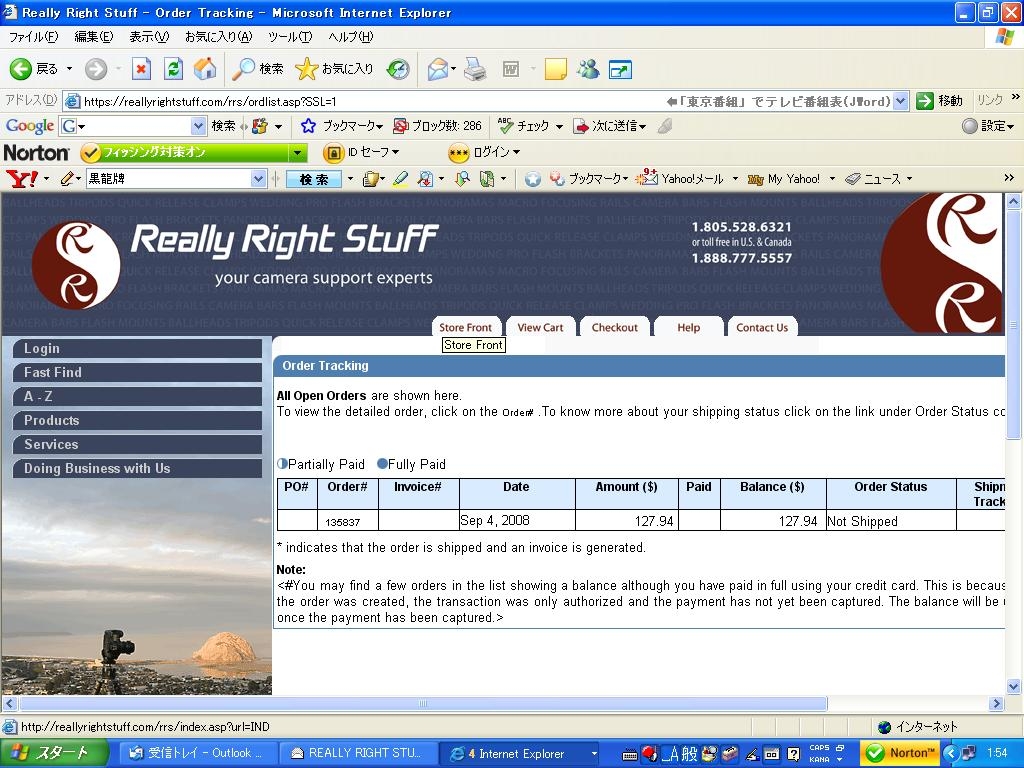Expand the Google search box dropdown
This screenshot has height=768, width=1024.
coord(199,126)
